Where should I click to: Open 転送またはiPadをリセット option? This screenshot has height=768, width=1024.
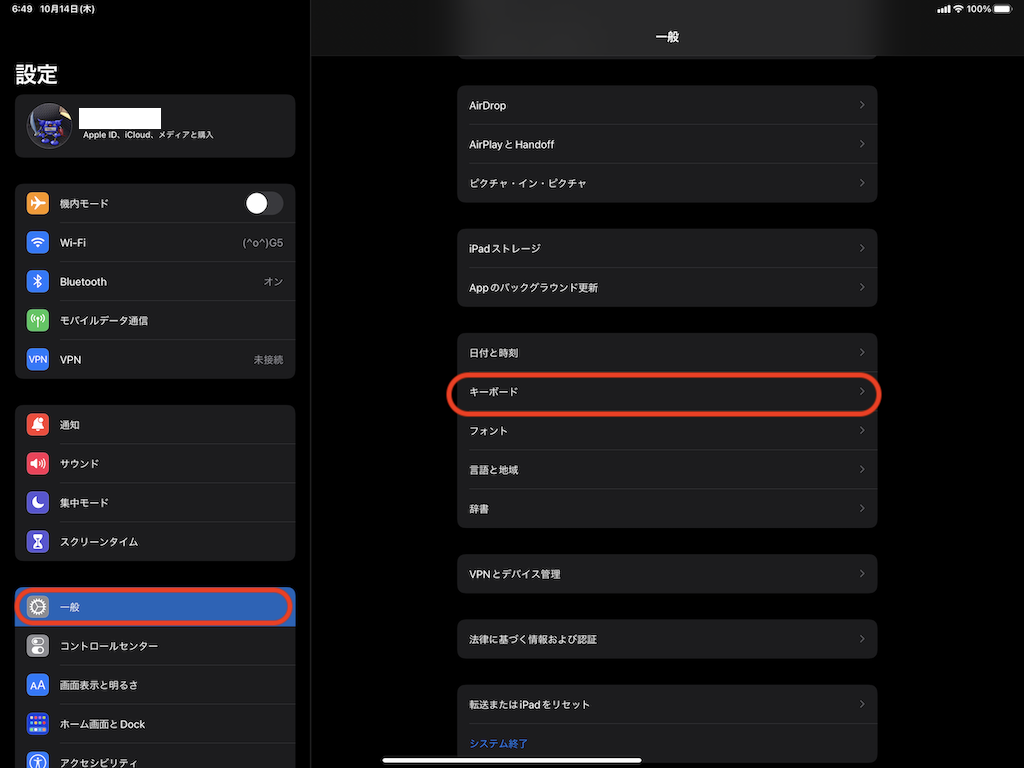(530, 704)
